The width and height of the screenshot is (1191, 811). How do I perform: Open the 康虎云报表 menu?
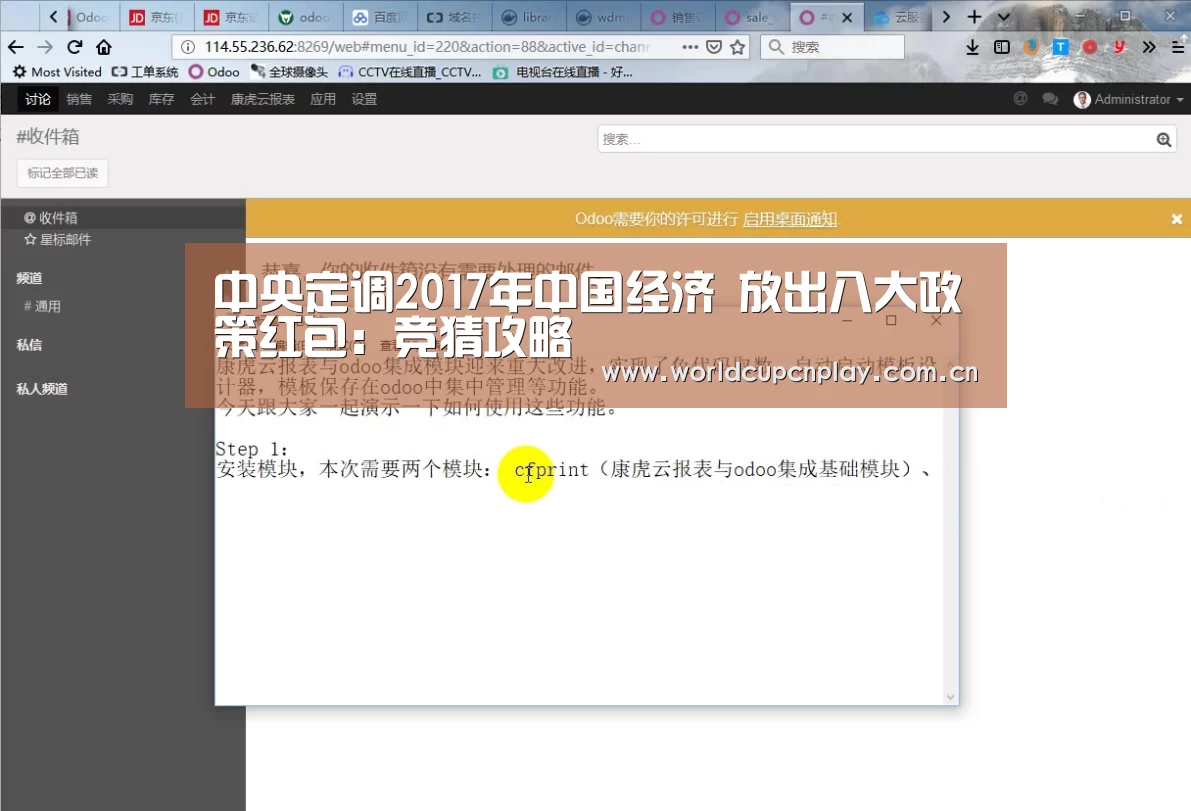coord(263,99)
